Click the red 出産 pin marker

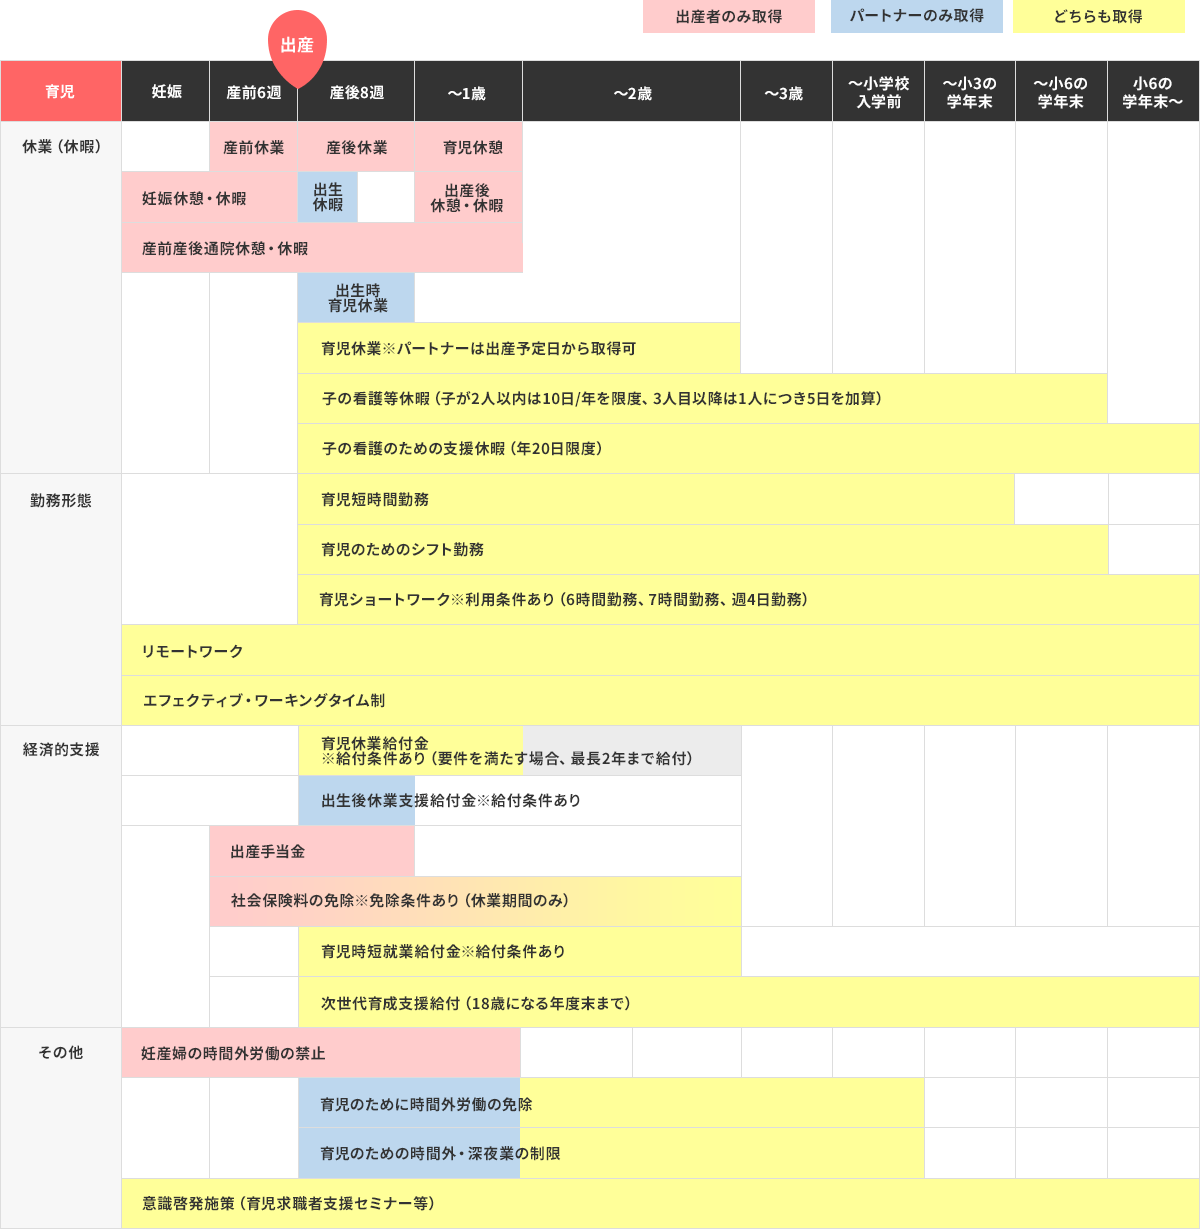tap(297, 45)
